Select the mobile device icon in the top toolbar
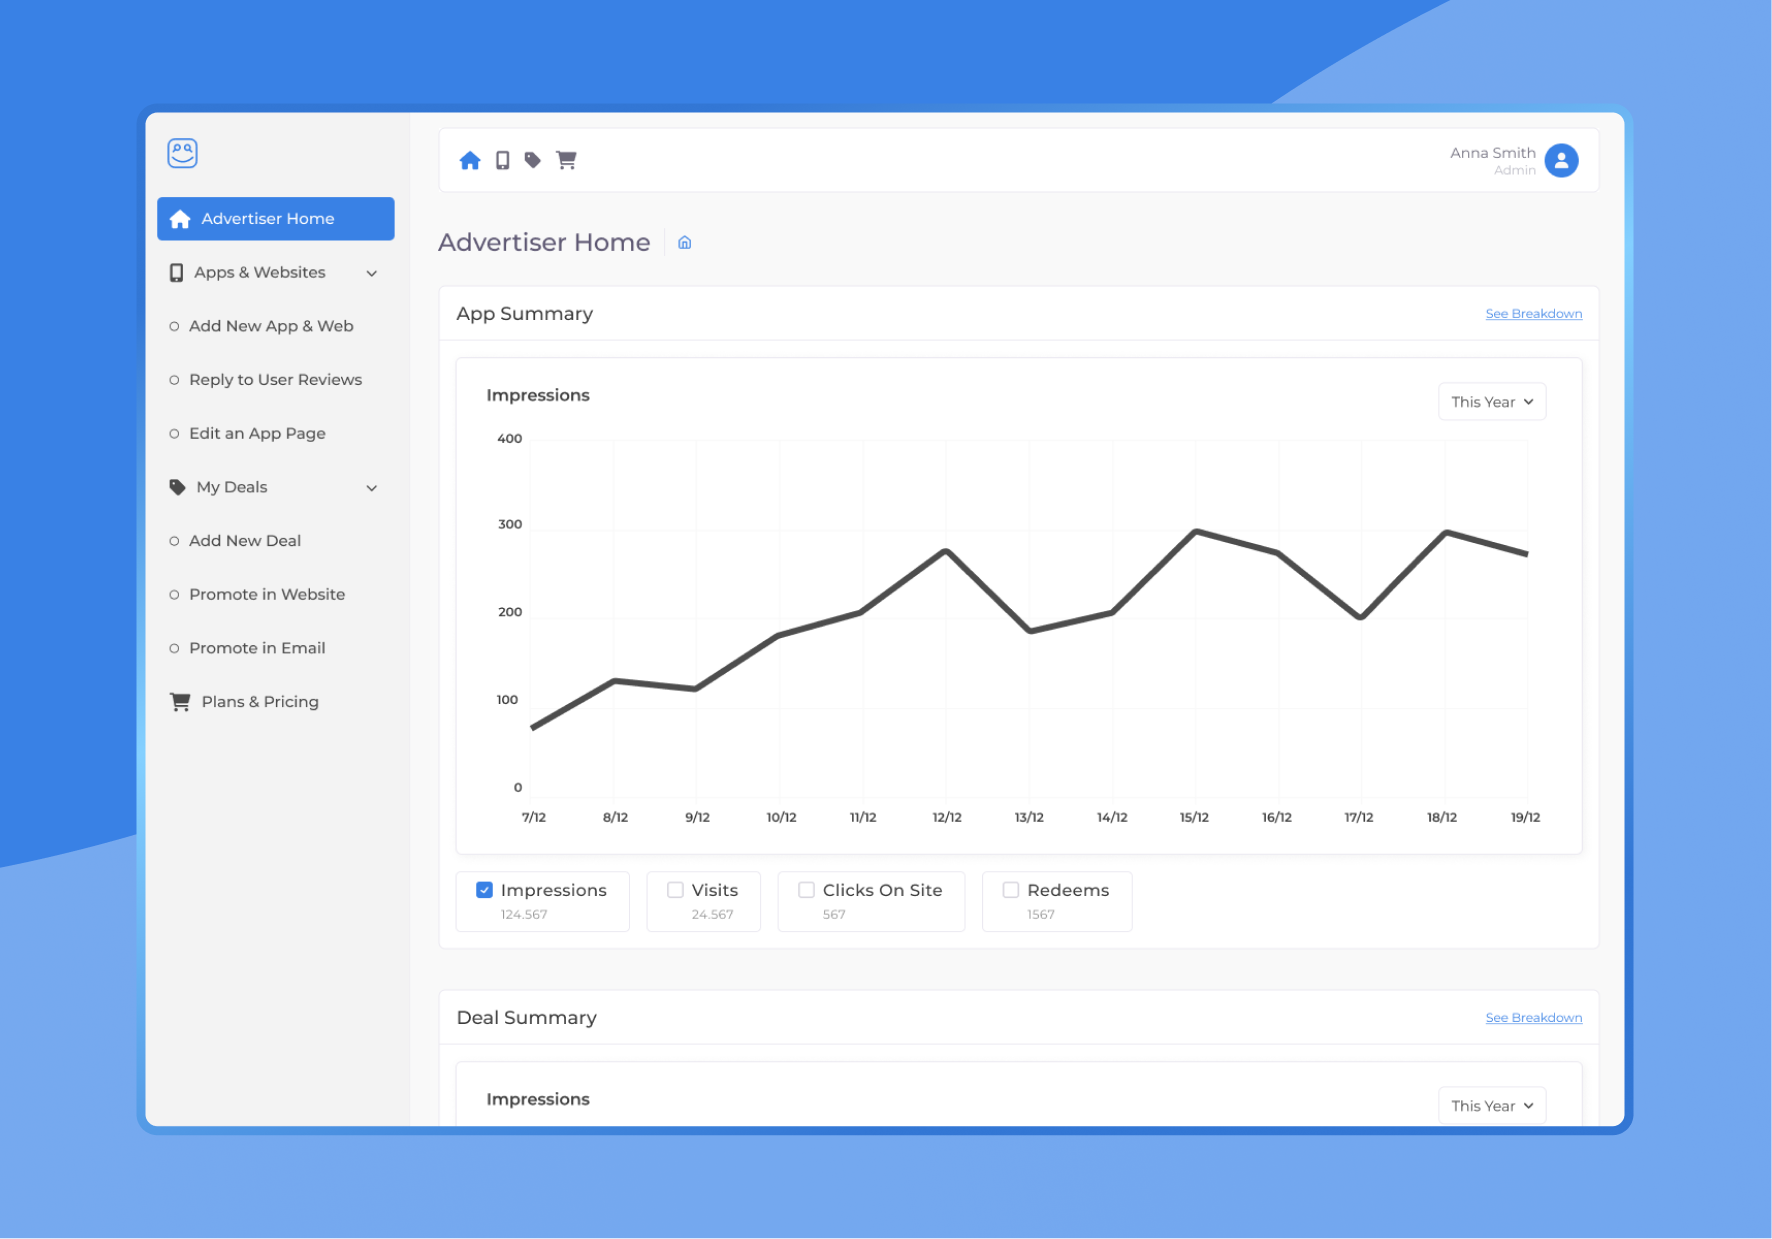This screenshot has height=1239, width=1772. [502, 160]
